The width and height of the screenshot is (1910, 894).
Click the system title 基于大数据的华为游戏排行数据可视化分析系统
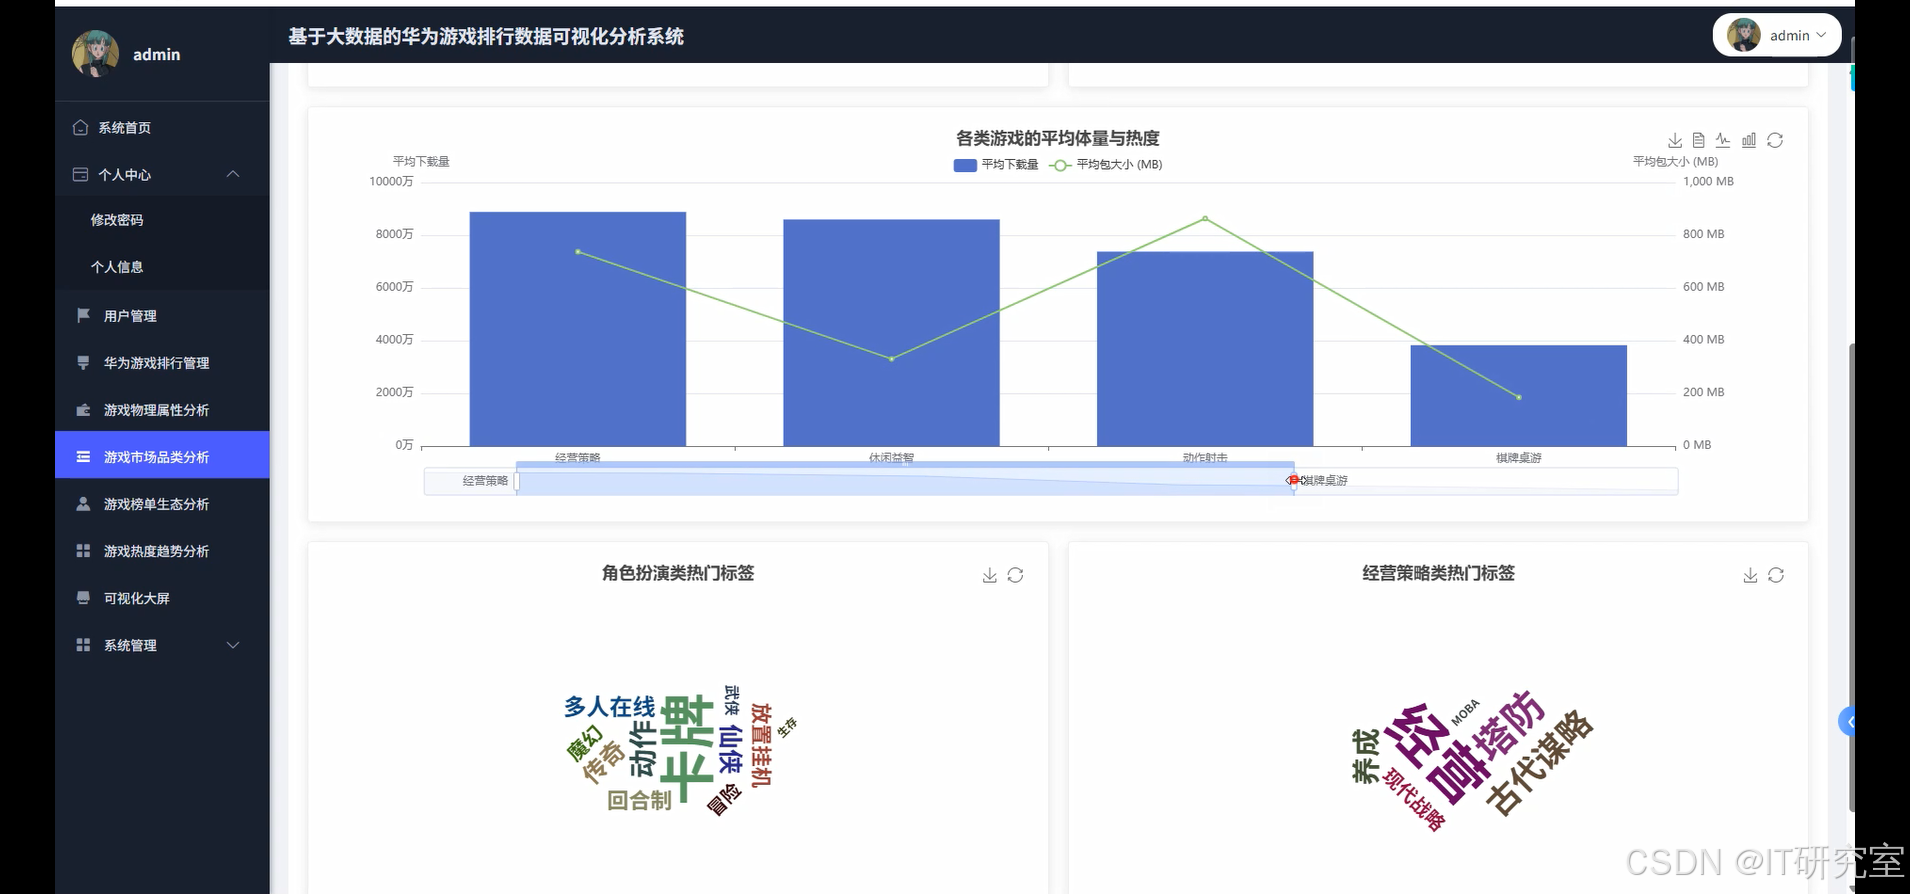pyautogui.click(x=486, y=37)
